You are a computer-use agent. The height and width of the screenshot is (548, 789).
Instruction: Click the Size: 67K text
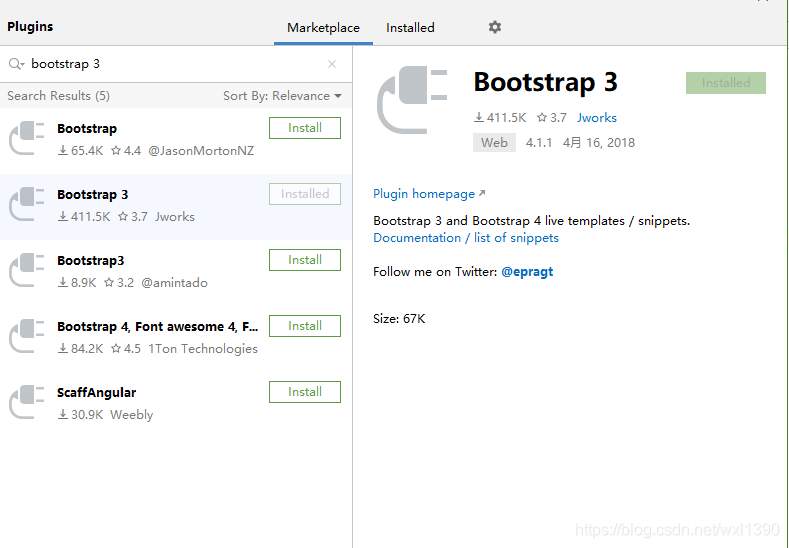(x=399, y=319)
